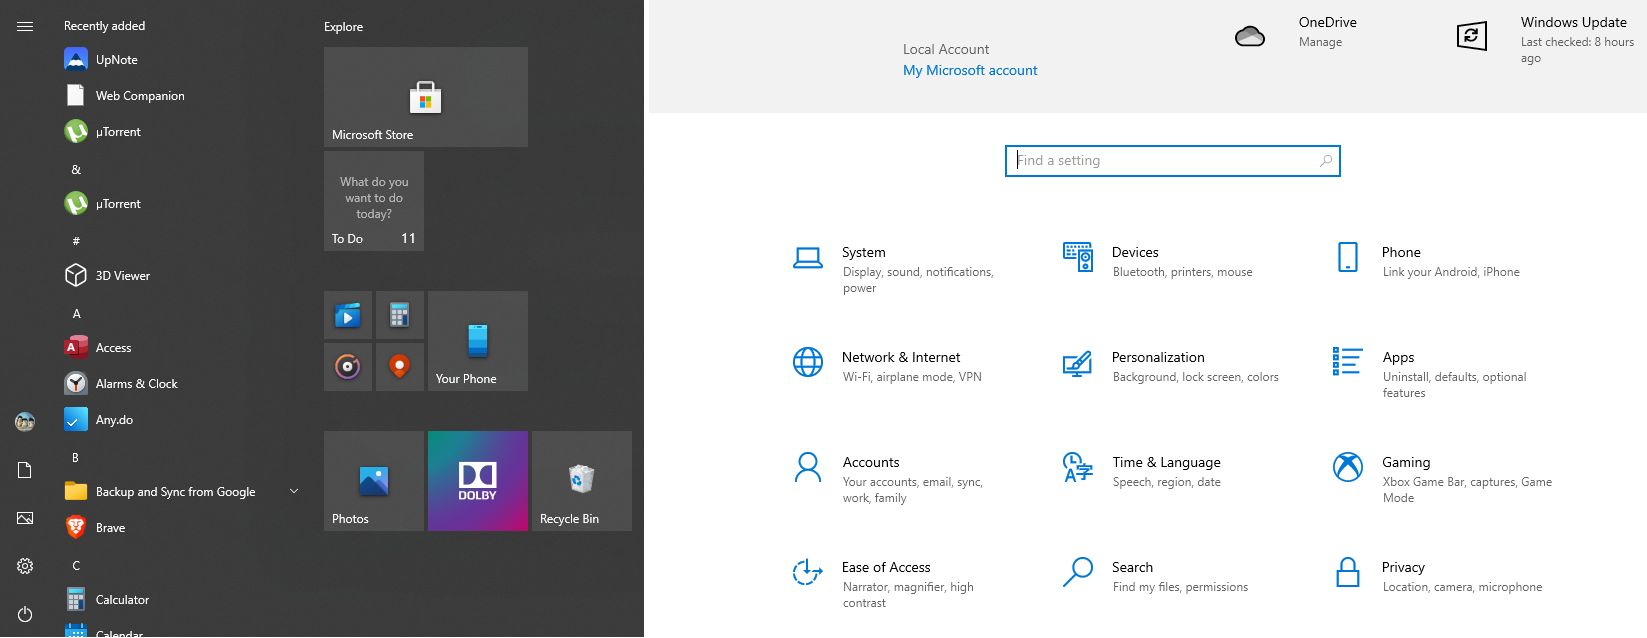Open Time & Language settings
Viewport: 1647px width, 638px height.
[1142, 471]
